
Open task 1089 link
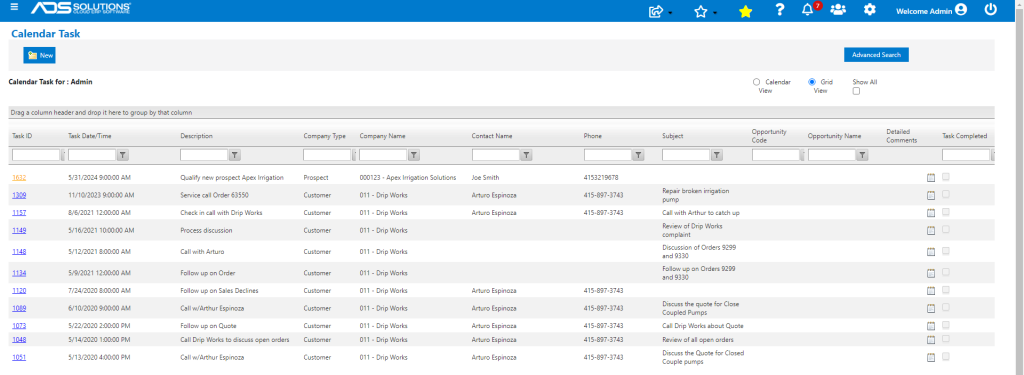tap(19, 308)
